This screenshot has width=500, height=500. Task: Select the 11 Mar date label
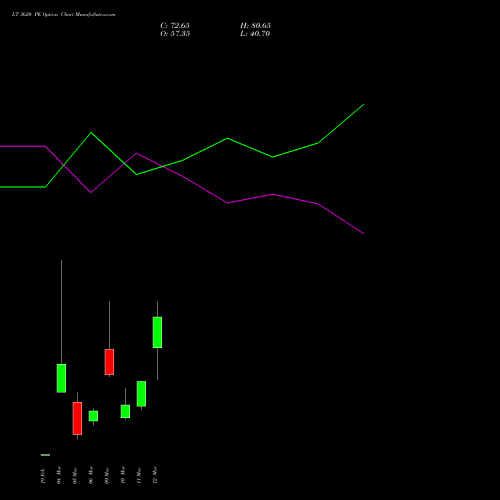(x=139, y=475)
